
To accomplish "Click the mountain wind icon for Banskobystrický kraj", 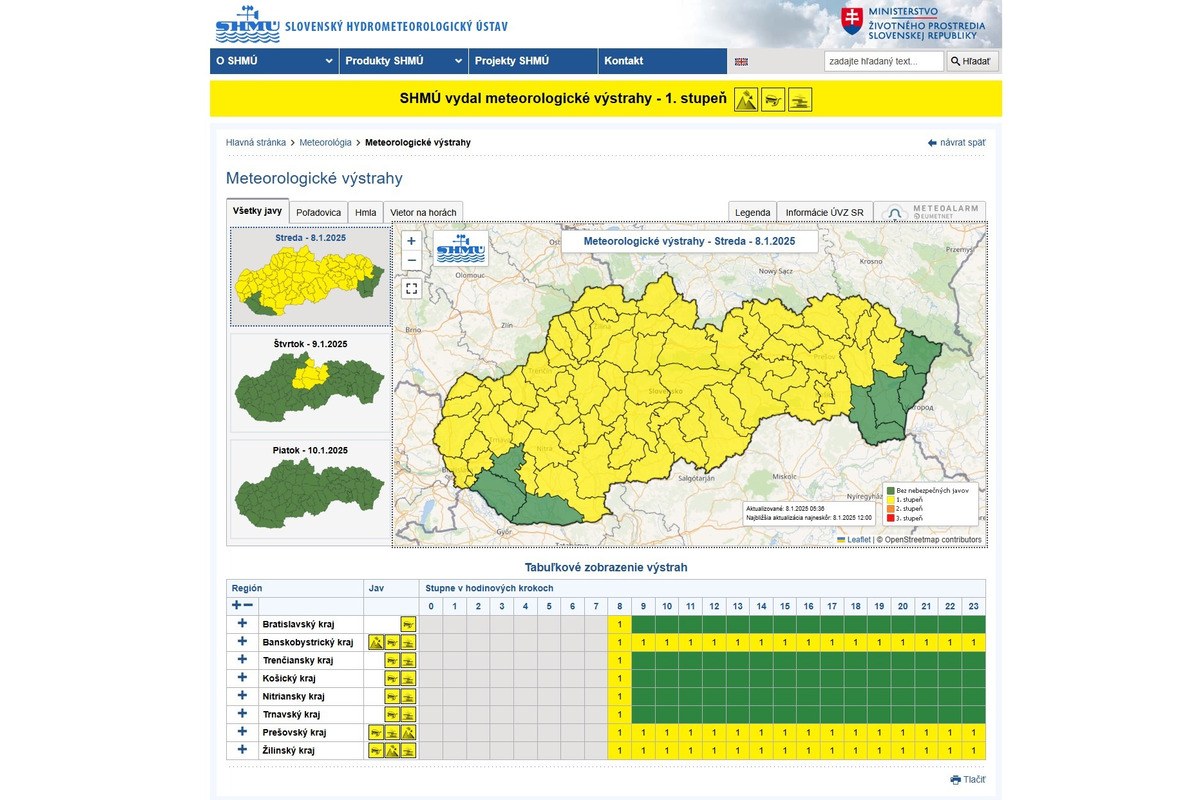I will [x=376, y=642].
